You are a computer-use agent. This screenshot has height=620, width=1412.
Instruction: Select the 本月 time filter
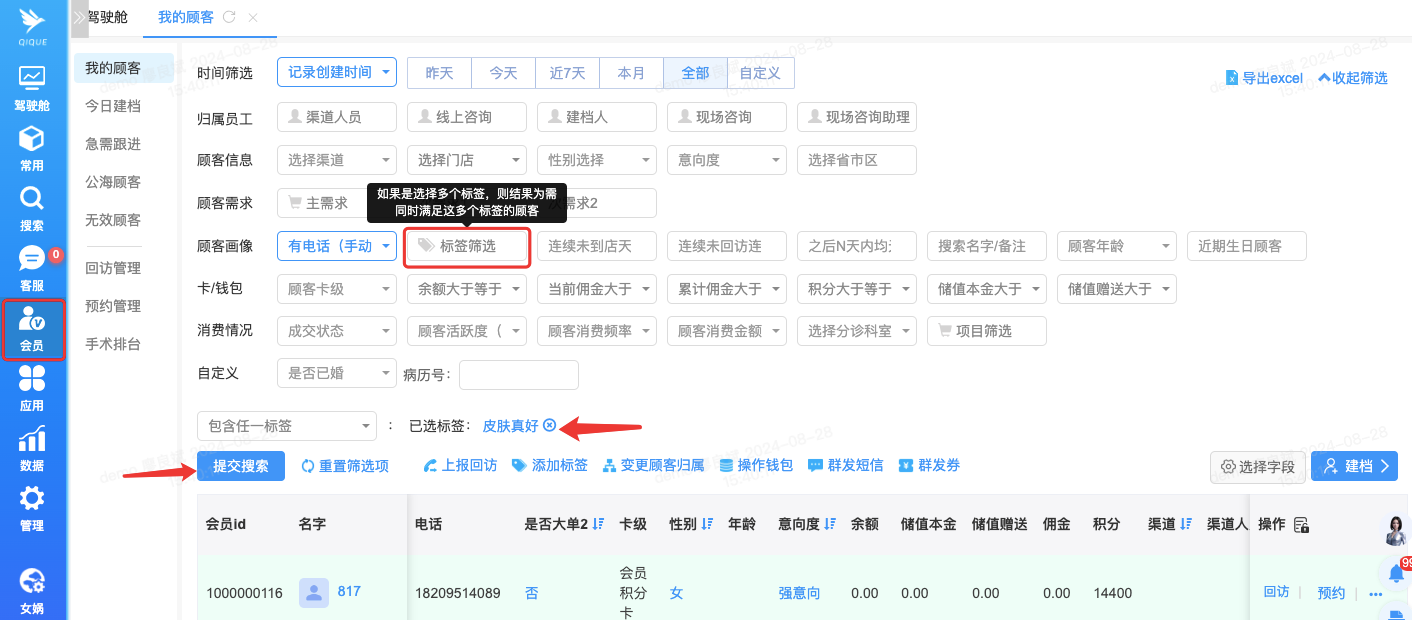(x=631, y=73)
